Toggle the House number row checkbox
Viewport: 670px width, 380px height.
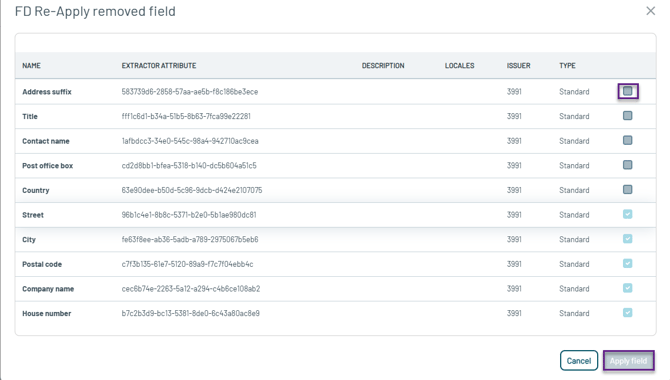tap(627, 313)
